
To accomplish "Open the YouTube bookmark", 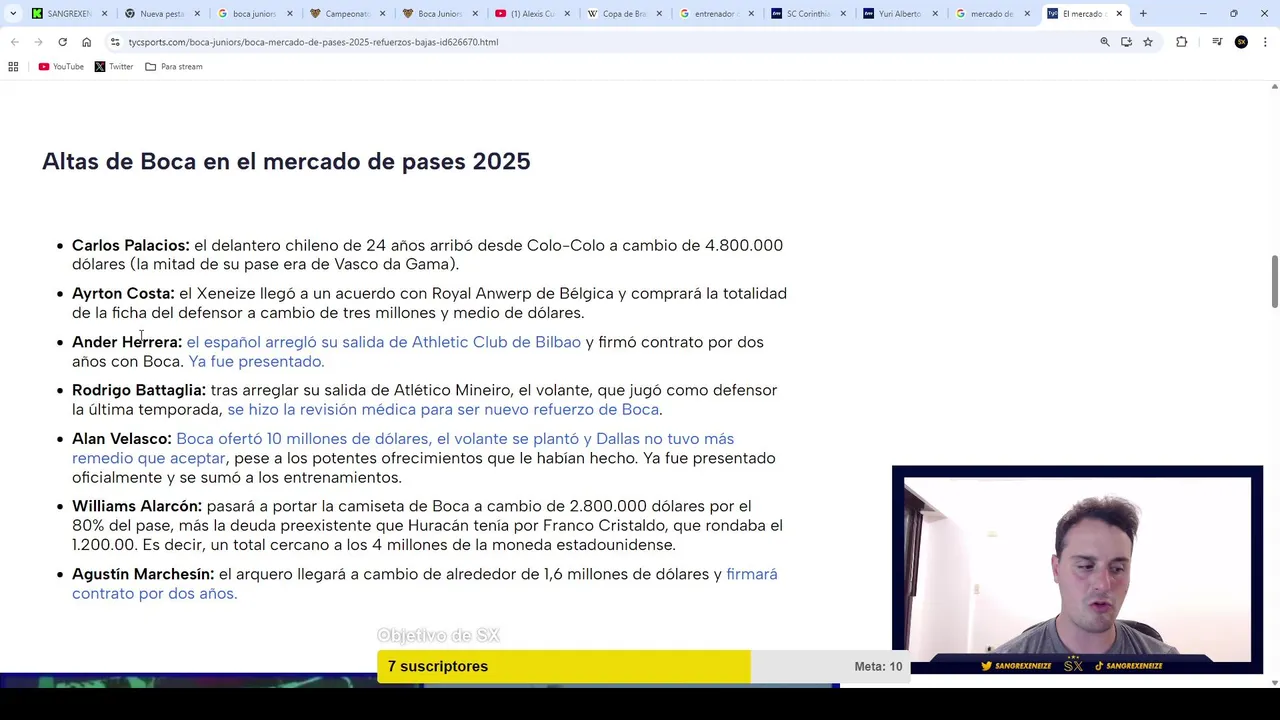I will [61, 66].
